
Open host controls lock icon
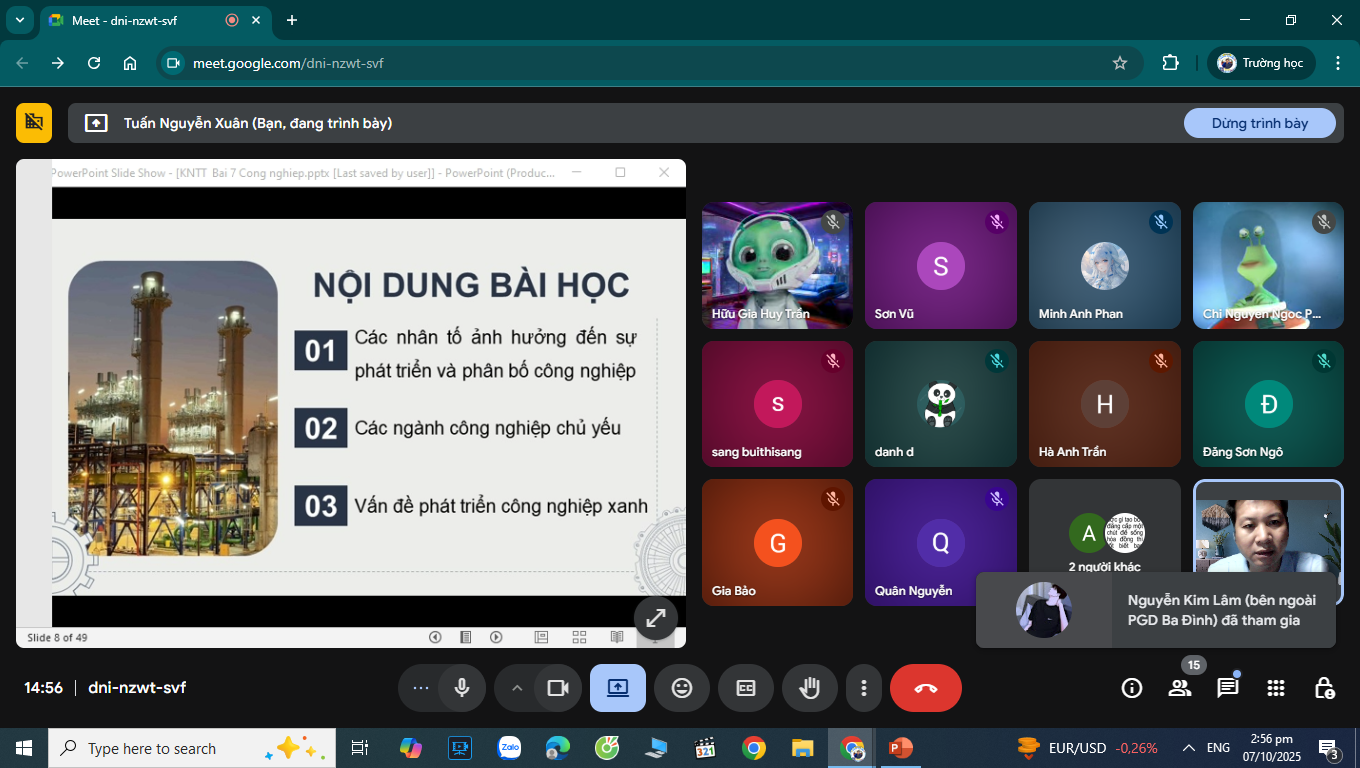pyautogui.click(x=1323, y=688)
